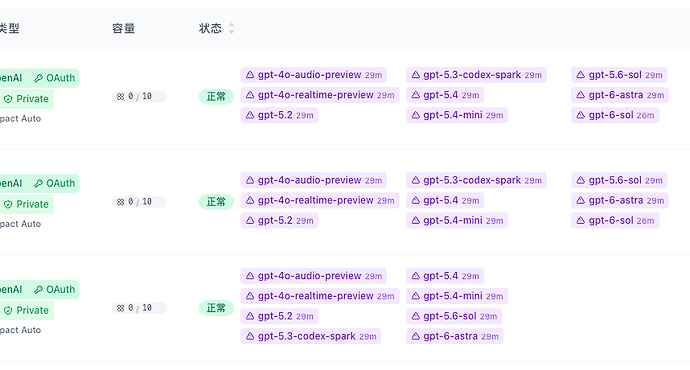
Task: Select third row gpt-6-astra model tag
Action: pos(455,336)
